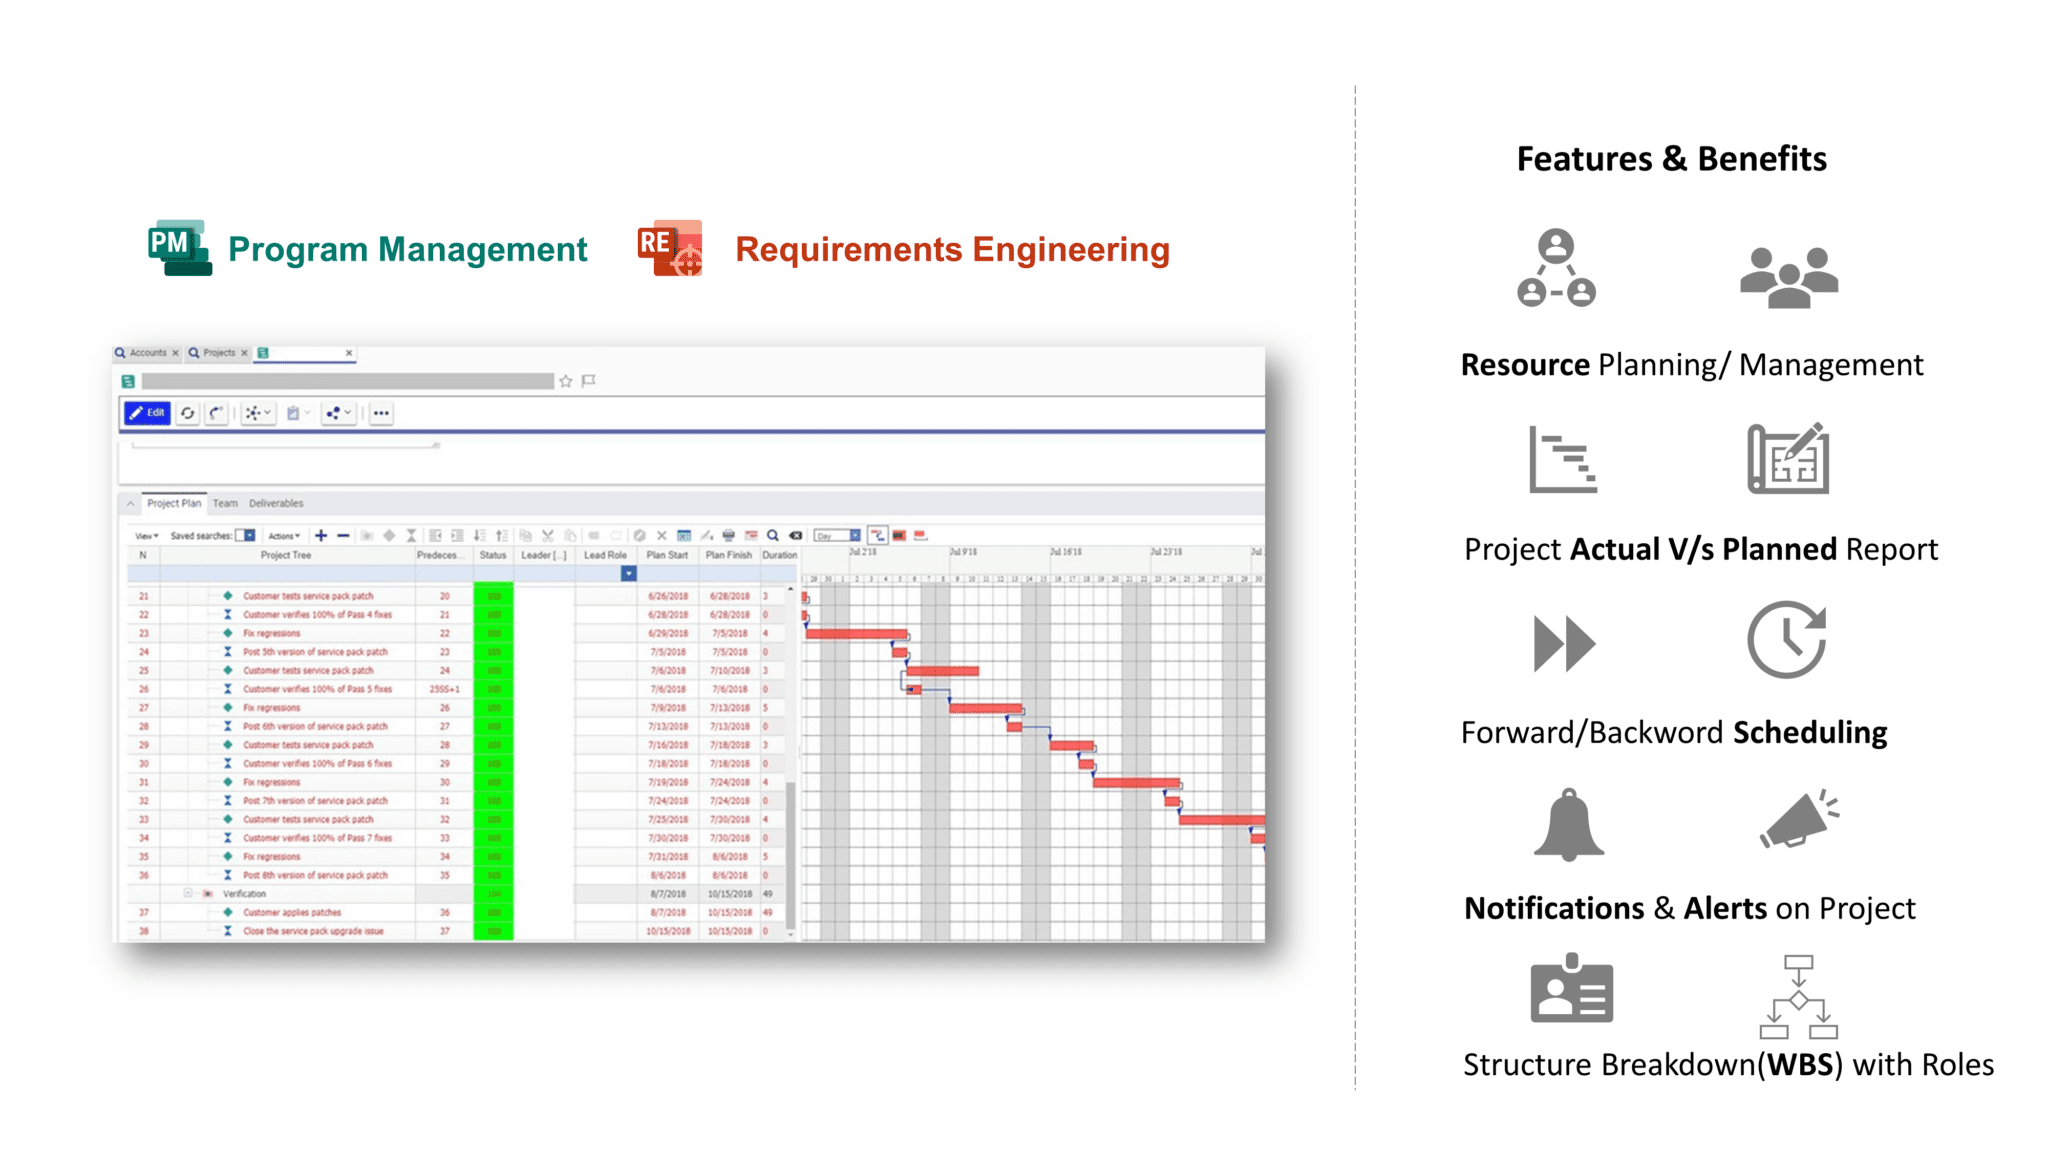Click the Plan Finish column header

click(728, 555)
